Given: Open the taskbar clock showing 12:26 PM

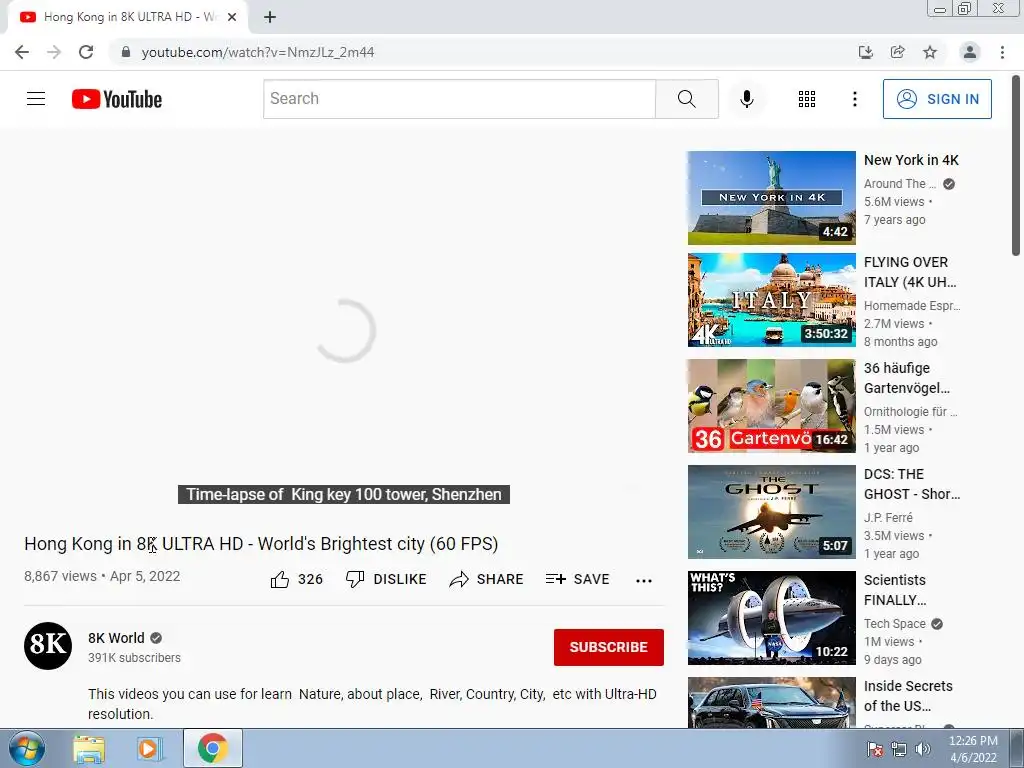Looking at the screenshot, I should click(x=973, y=749).
